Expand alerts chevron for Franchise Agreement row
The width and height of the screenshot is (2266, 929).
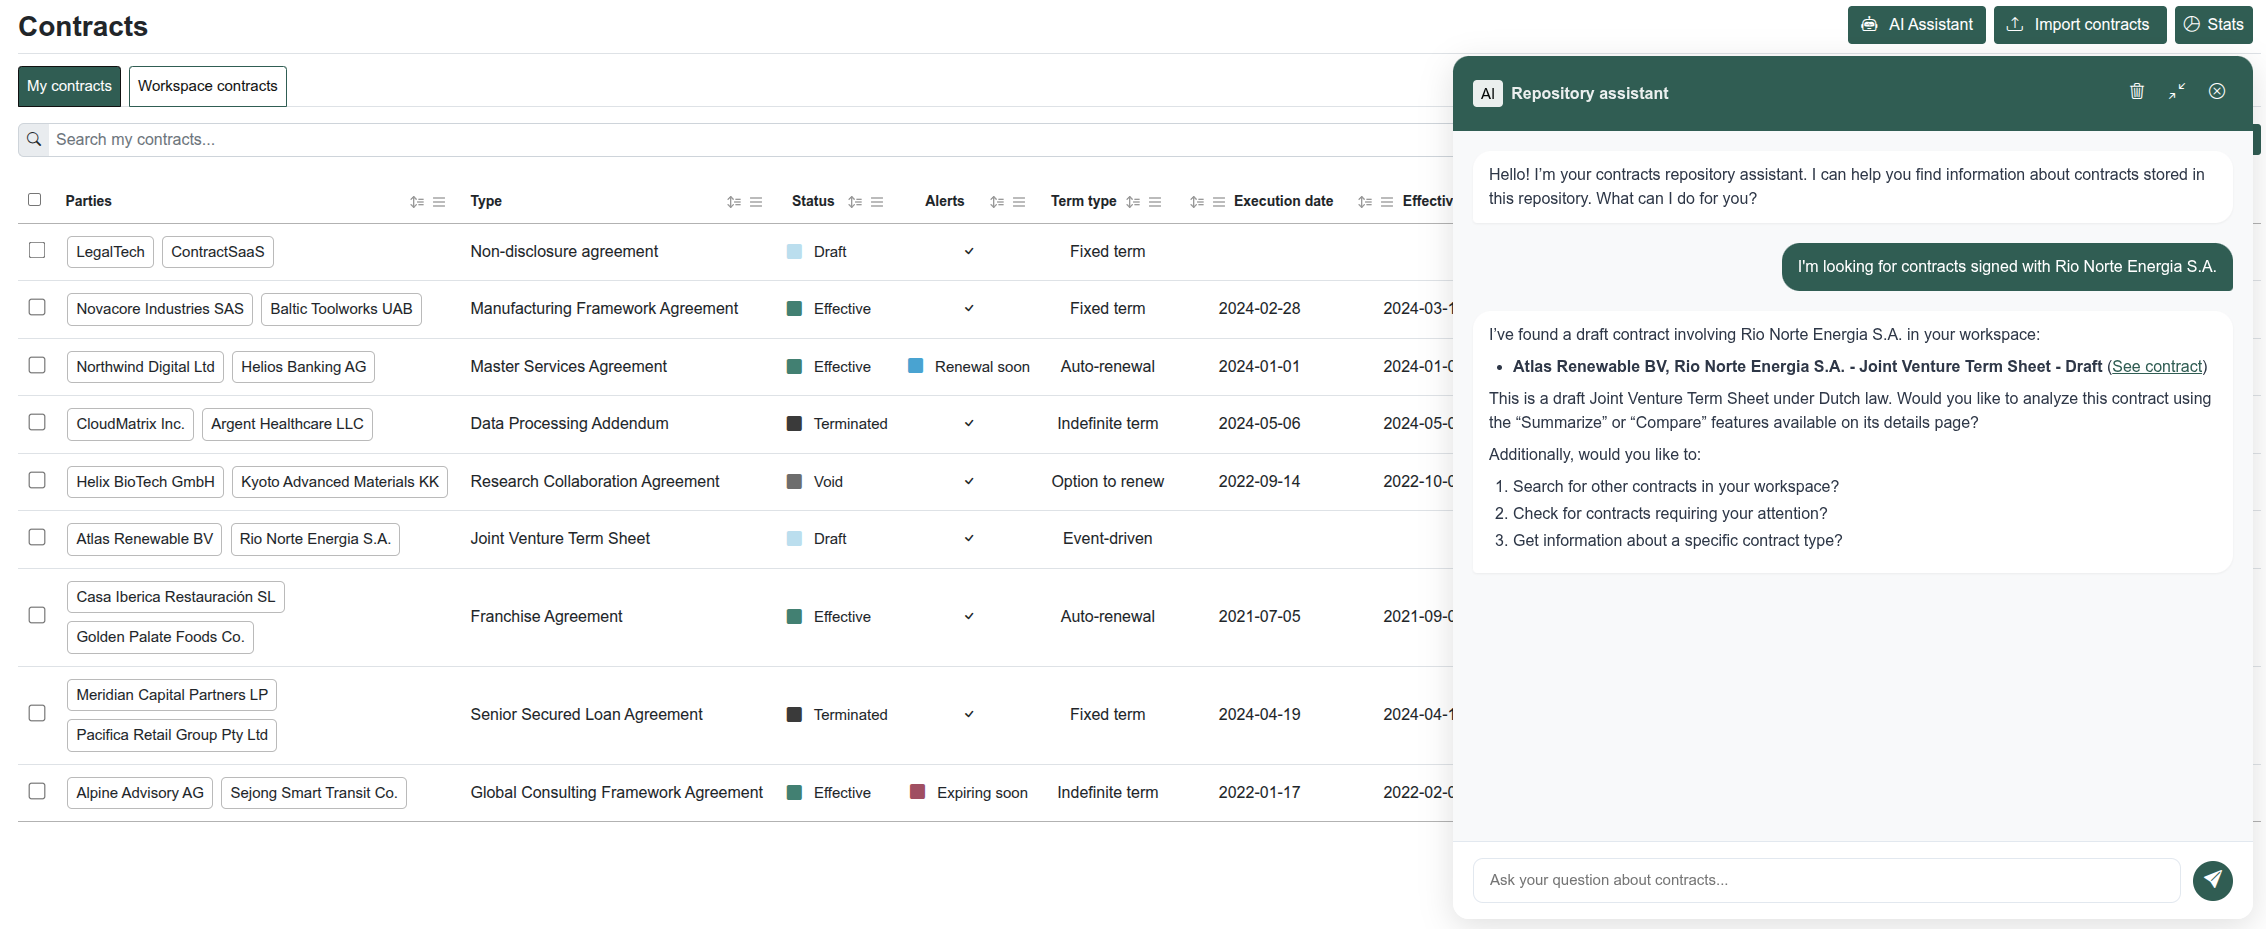tap(969, 617)
